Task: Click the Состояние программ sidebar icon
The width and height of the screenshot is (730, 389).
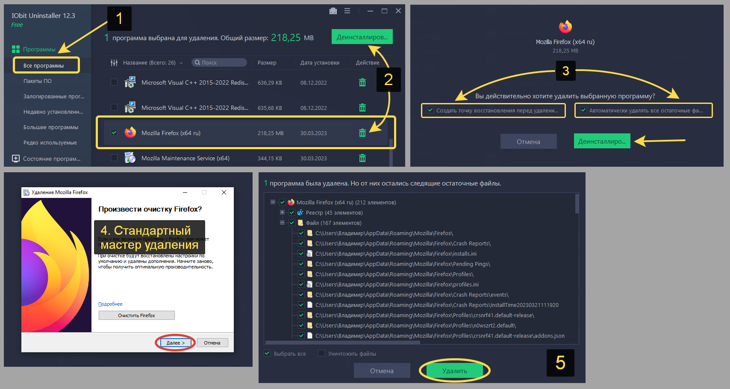Action: click(15, 159)
